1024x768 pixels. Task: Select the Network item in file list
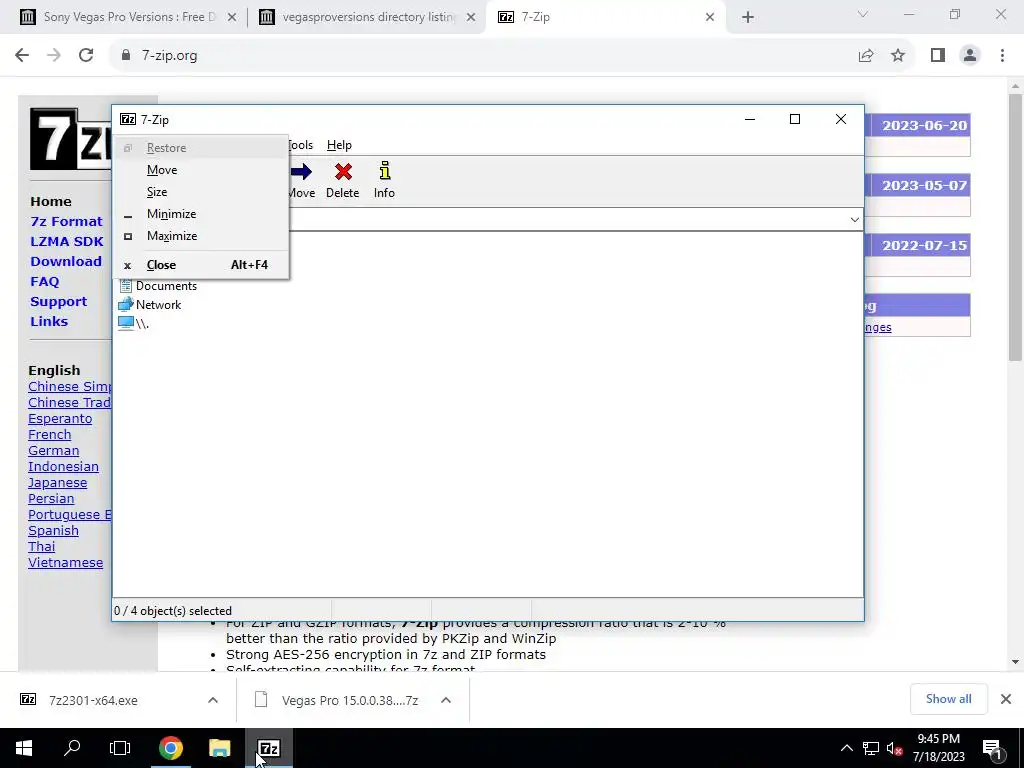click(x=150, y=305)
